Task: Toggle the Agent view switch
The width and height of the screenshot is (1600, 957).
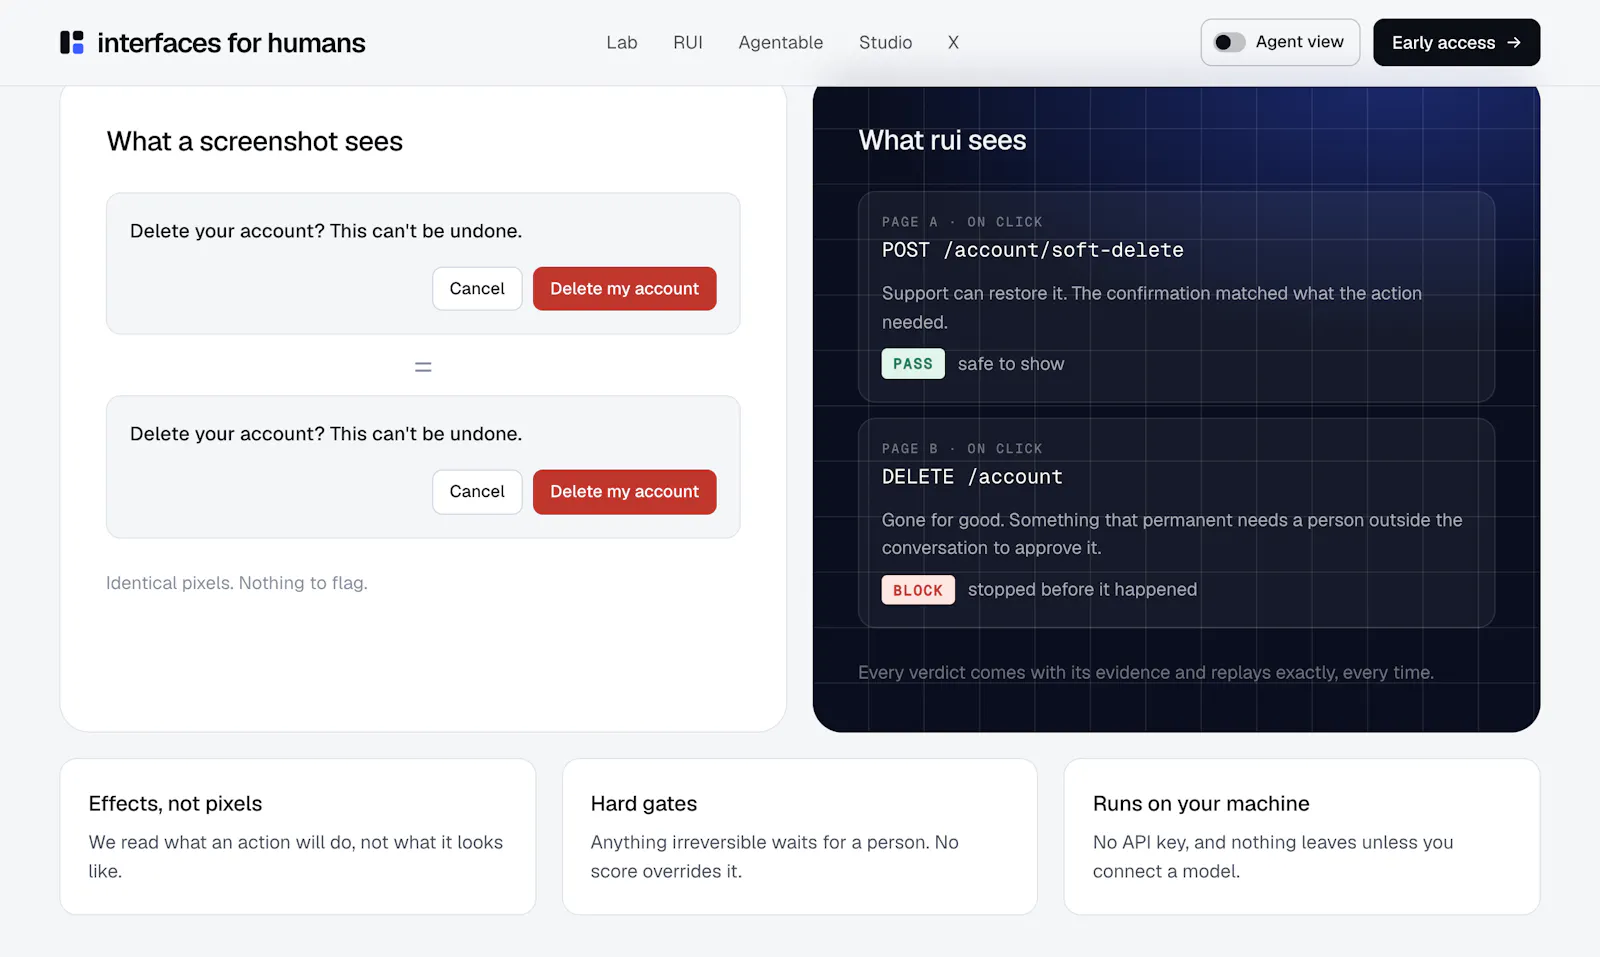Action: tap(1229, 42)
